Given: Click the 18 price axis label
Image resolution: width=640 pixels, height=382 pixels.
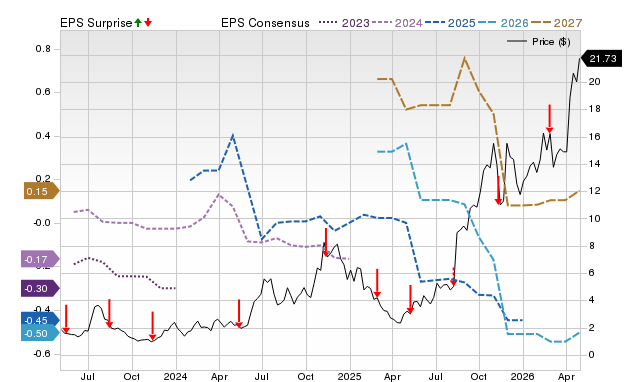Looking at the screenshot, I should point(595,109).
